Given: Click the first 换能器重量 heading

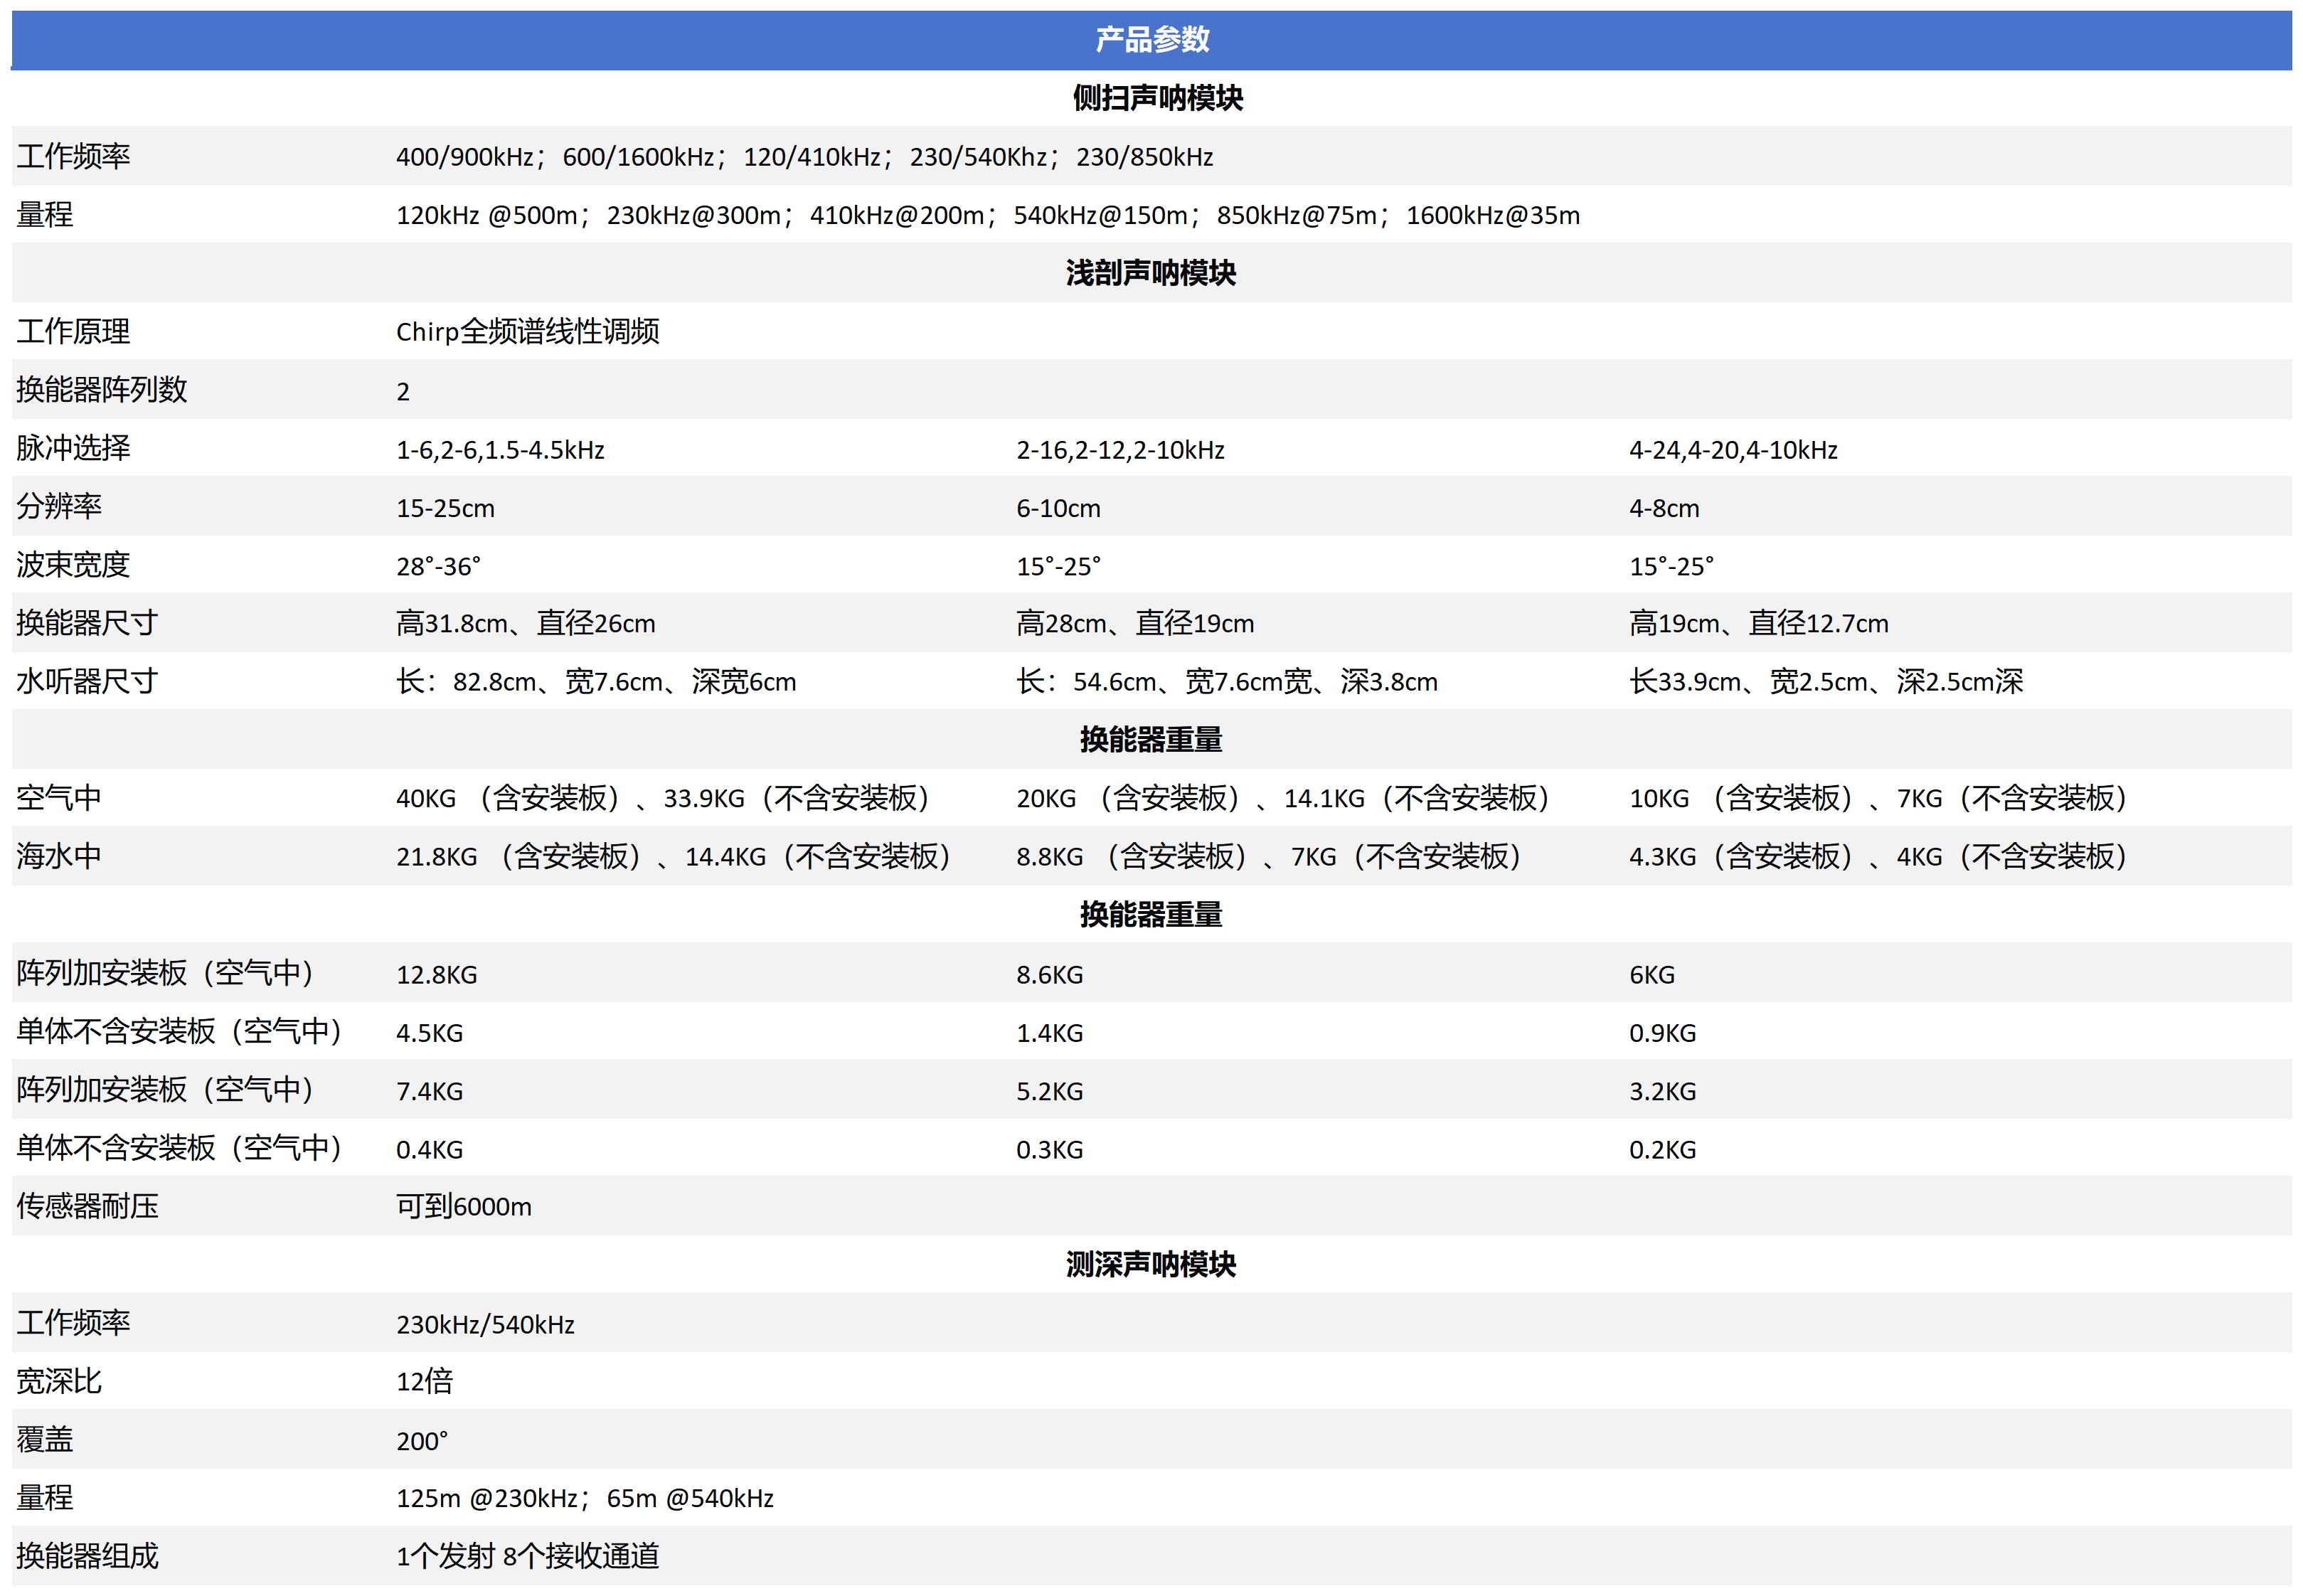Looking at the screenshot, I should click(1150, 740).
